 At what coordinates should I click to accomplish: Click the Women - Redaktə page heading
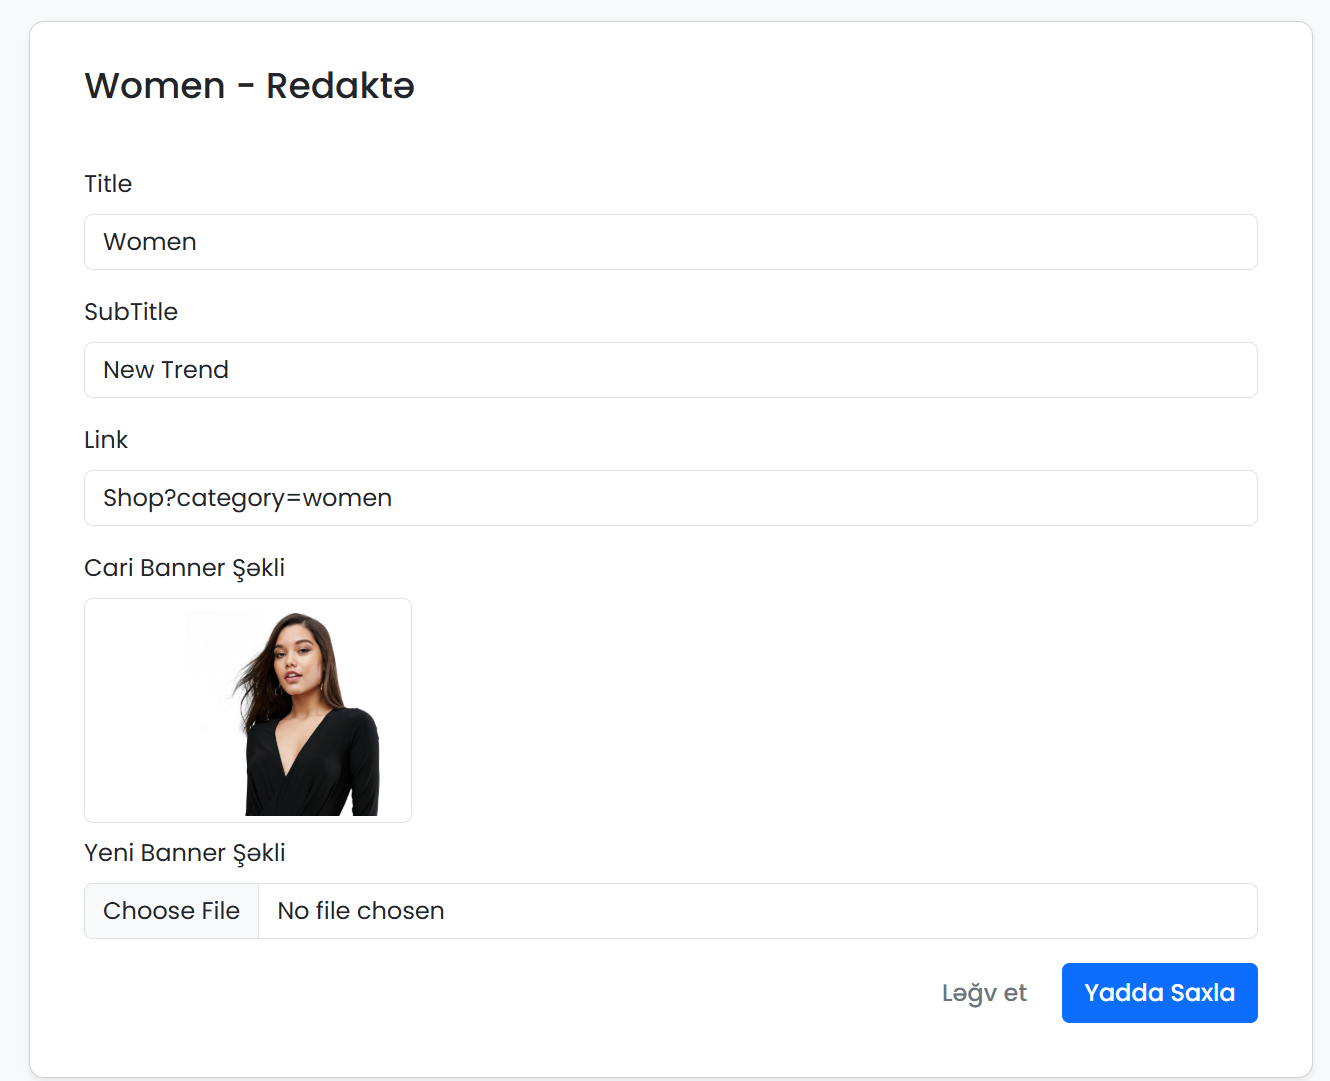click(x=249, y=86)
